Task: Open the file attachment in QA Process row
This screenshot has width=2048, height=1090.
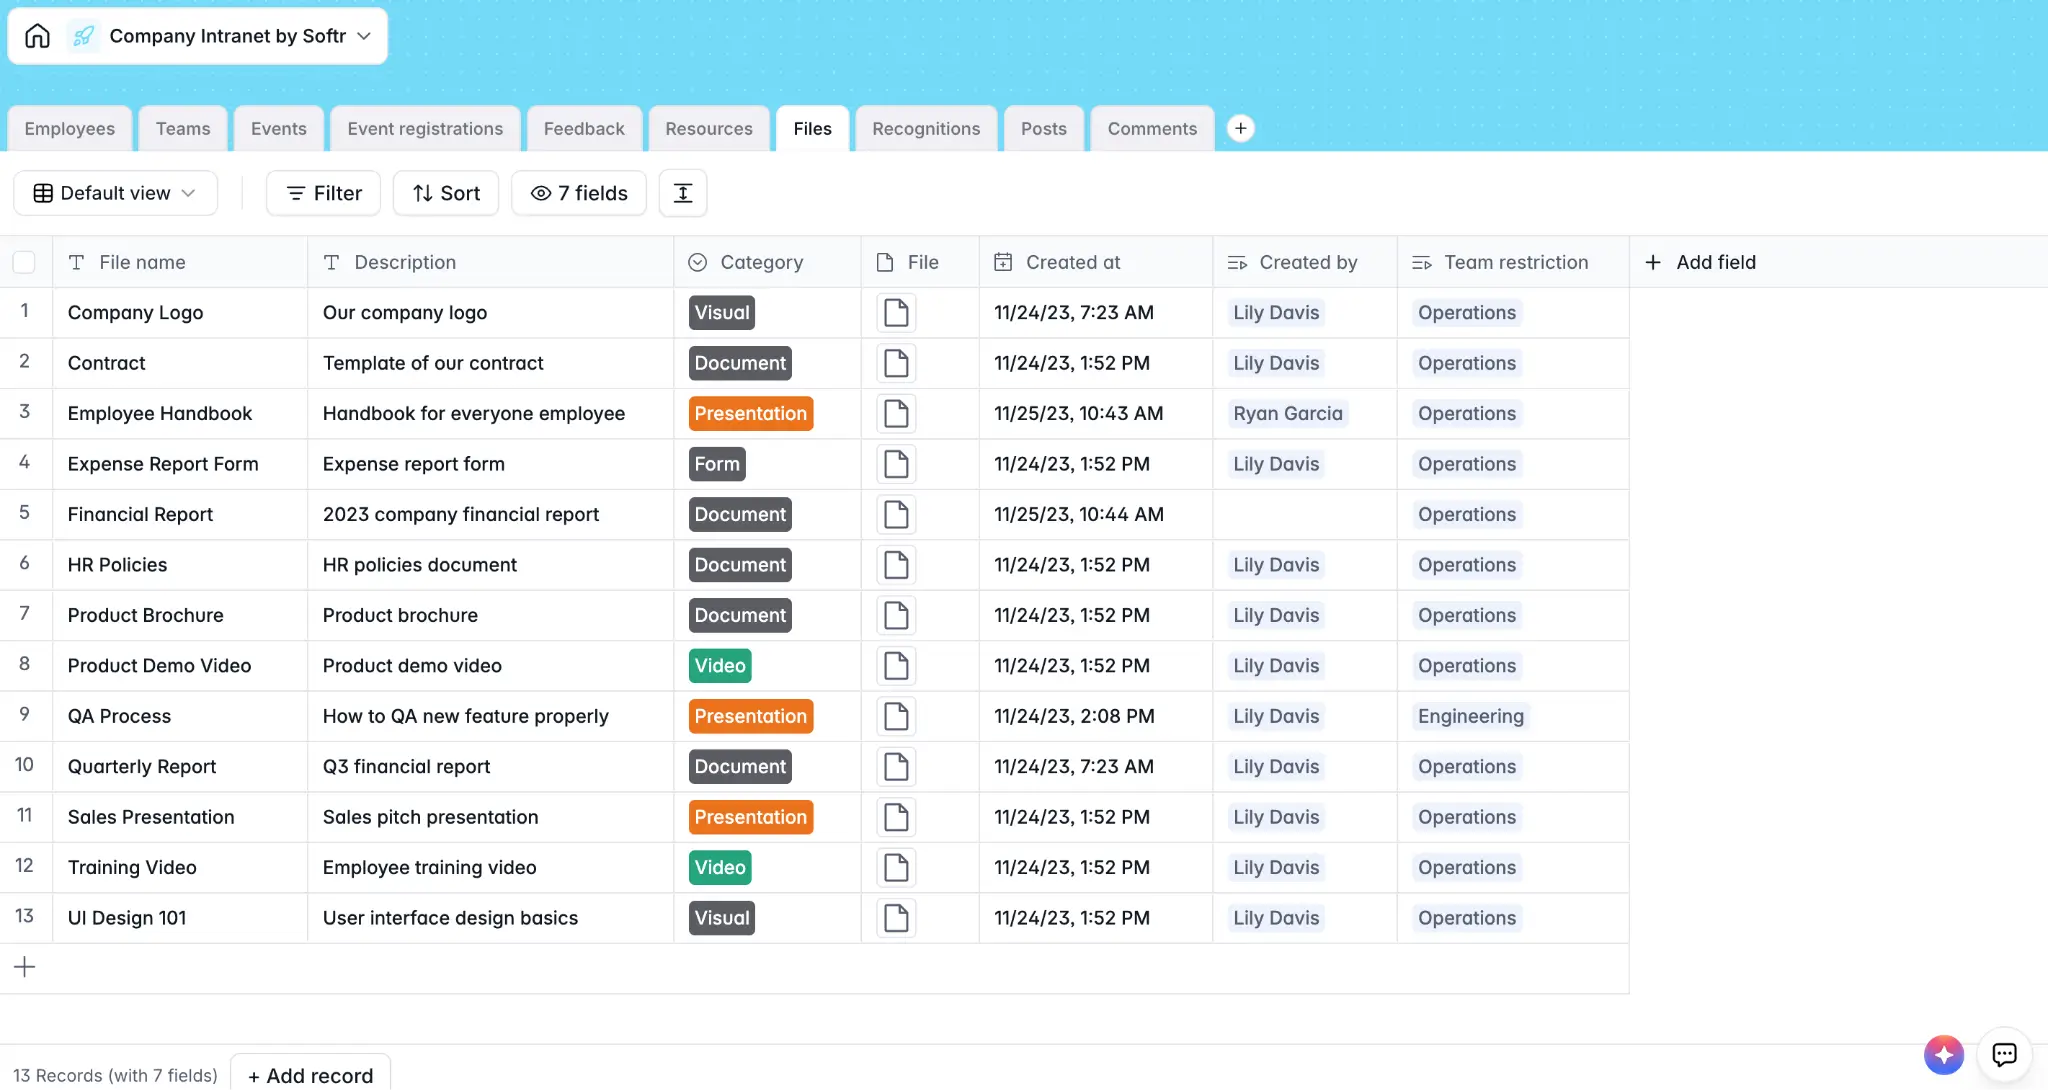Action: click(x=896, y=716)
